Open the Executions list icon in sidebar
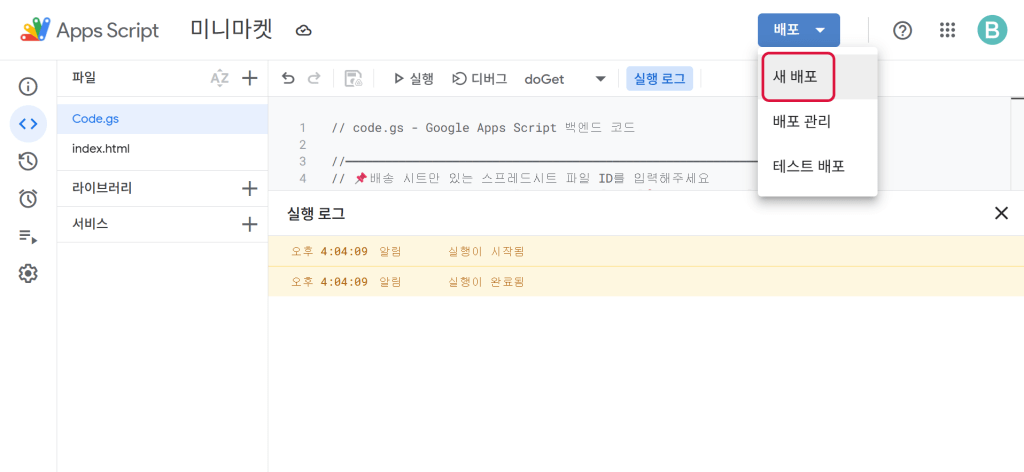The width and height of the screenshot is (1024, 472). [x=28, y=236]
